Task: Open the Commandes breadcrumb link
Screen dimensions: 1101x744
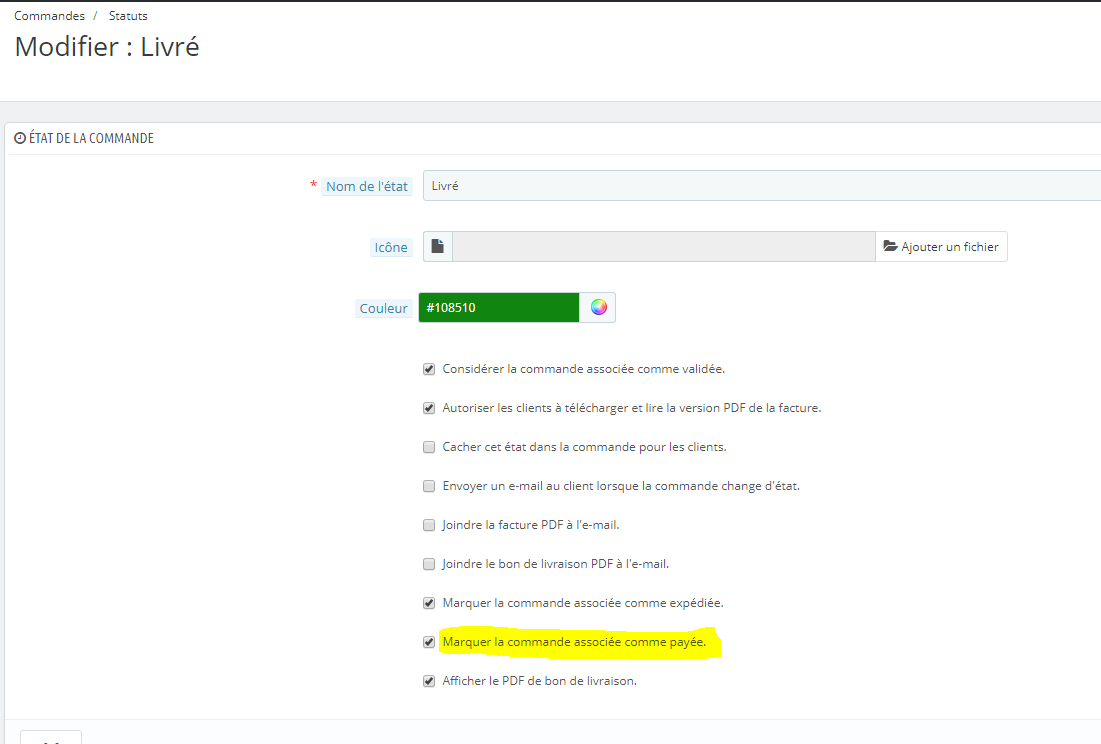Action: (49, 15)
